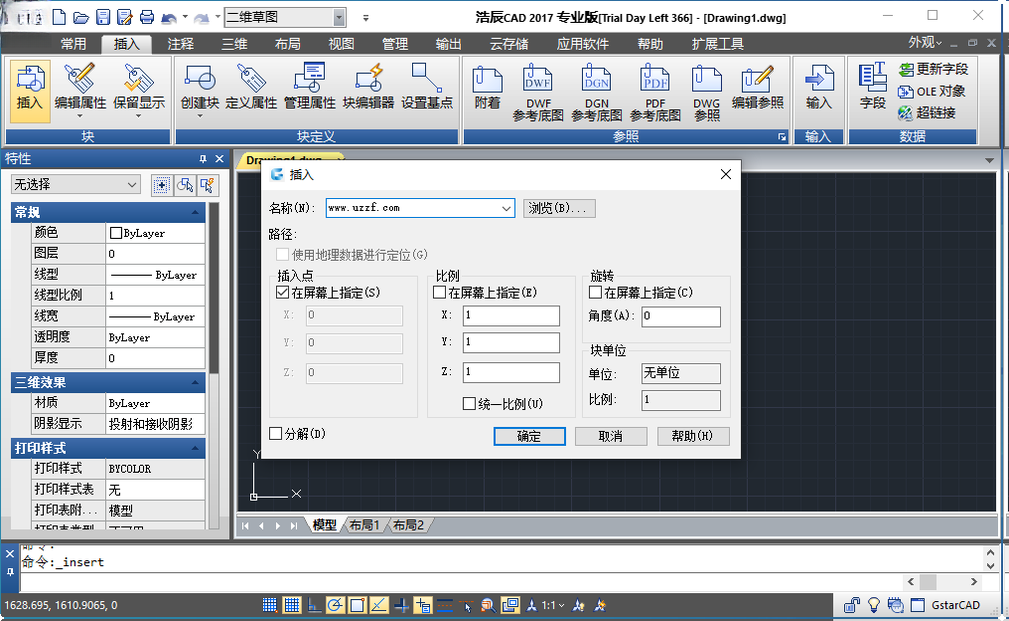Collapse the Print Style properties section
The width and height of the screenshot is (1009, 621).
coord(195,448)
